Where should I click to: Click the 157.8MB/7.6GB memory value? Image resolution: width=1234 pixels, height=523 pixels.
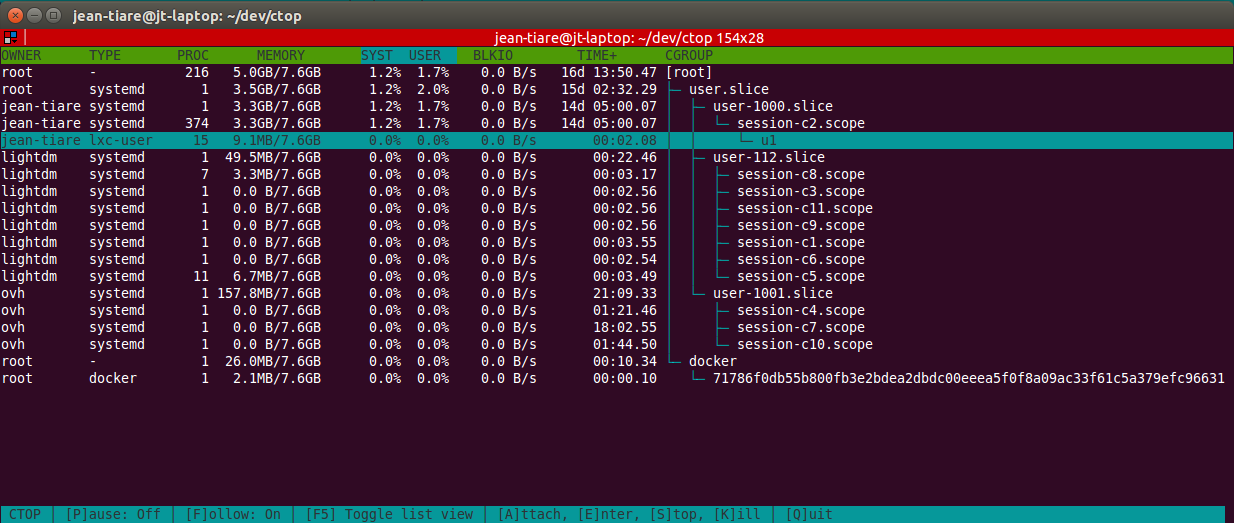click(269, 293)
